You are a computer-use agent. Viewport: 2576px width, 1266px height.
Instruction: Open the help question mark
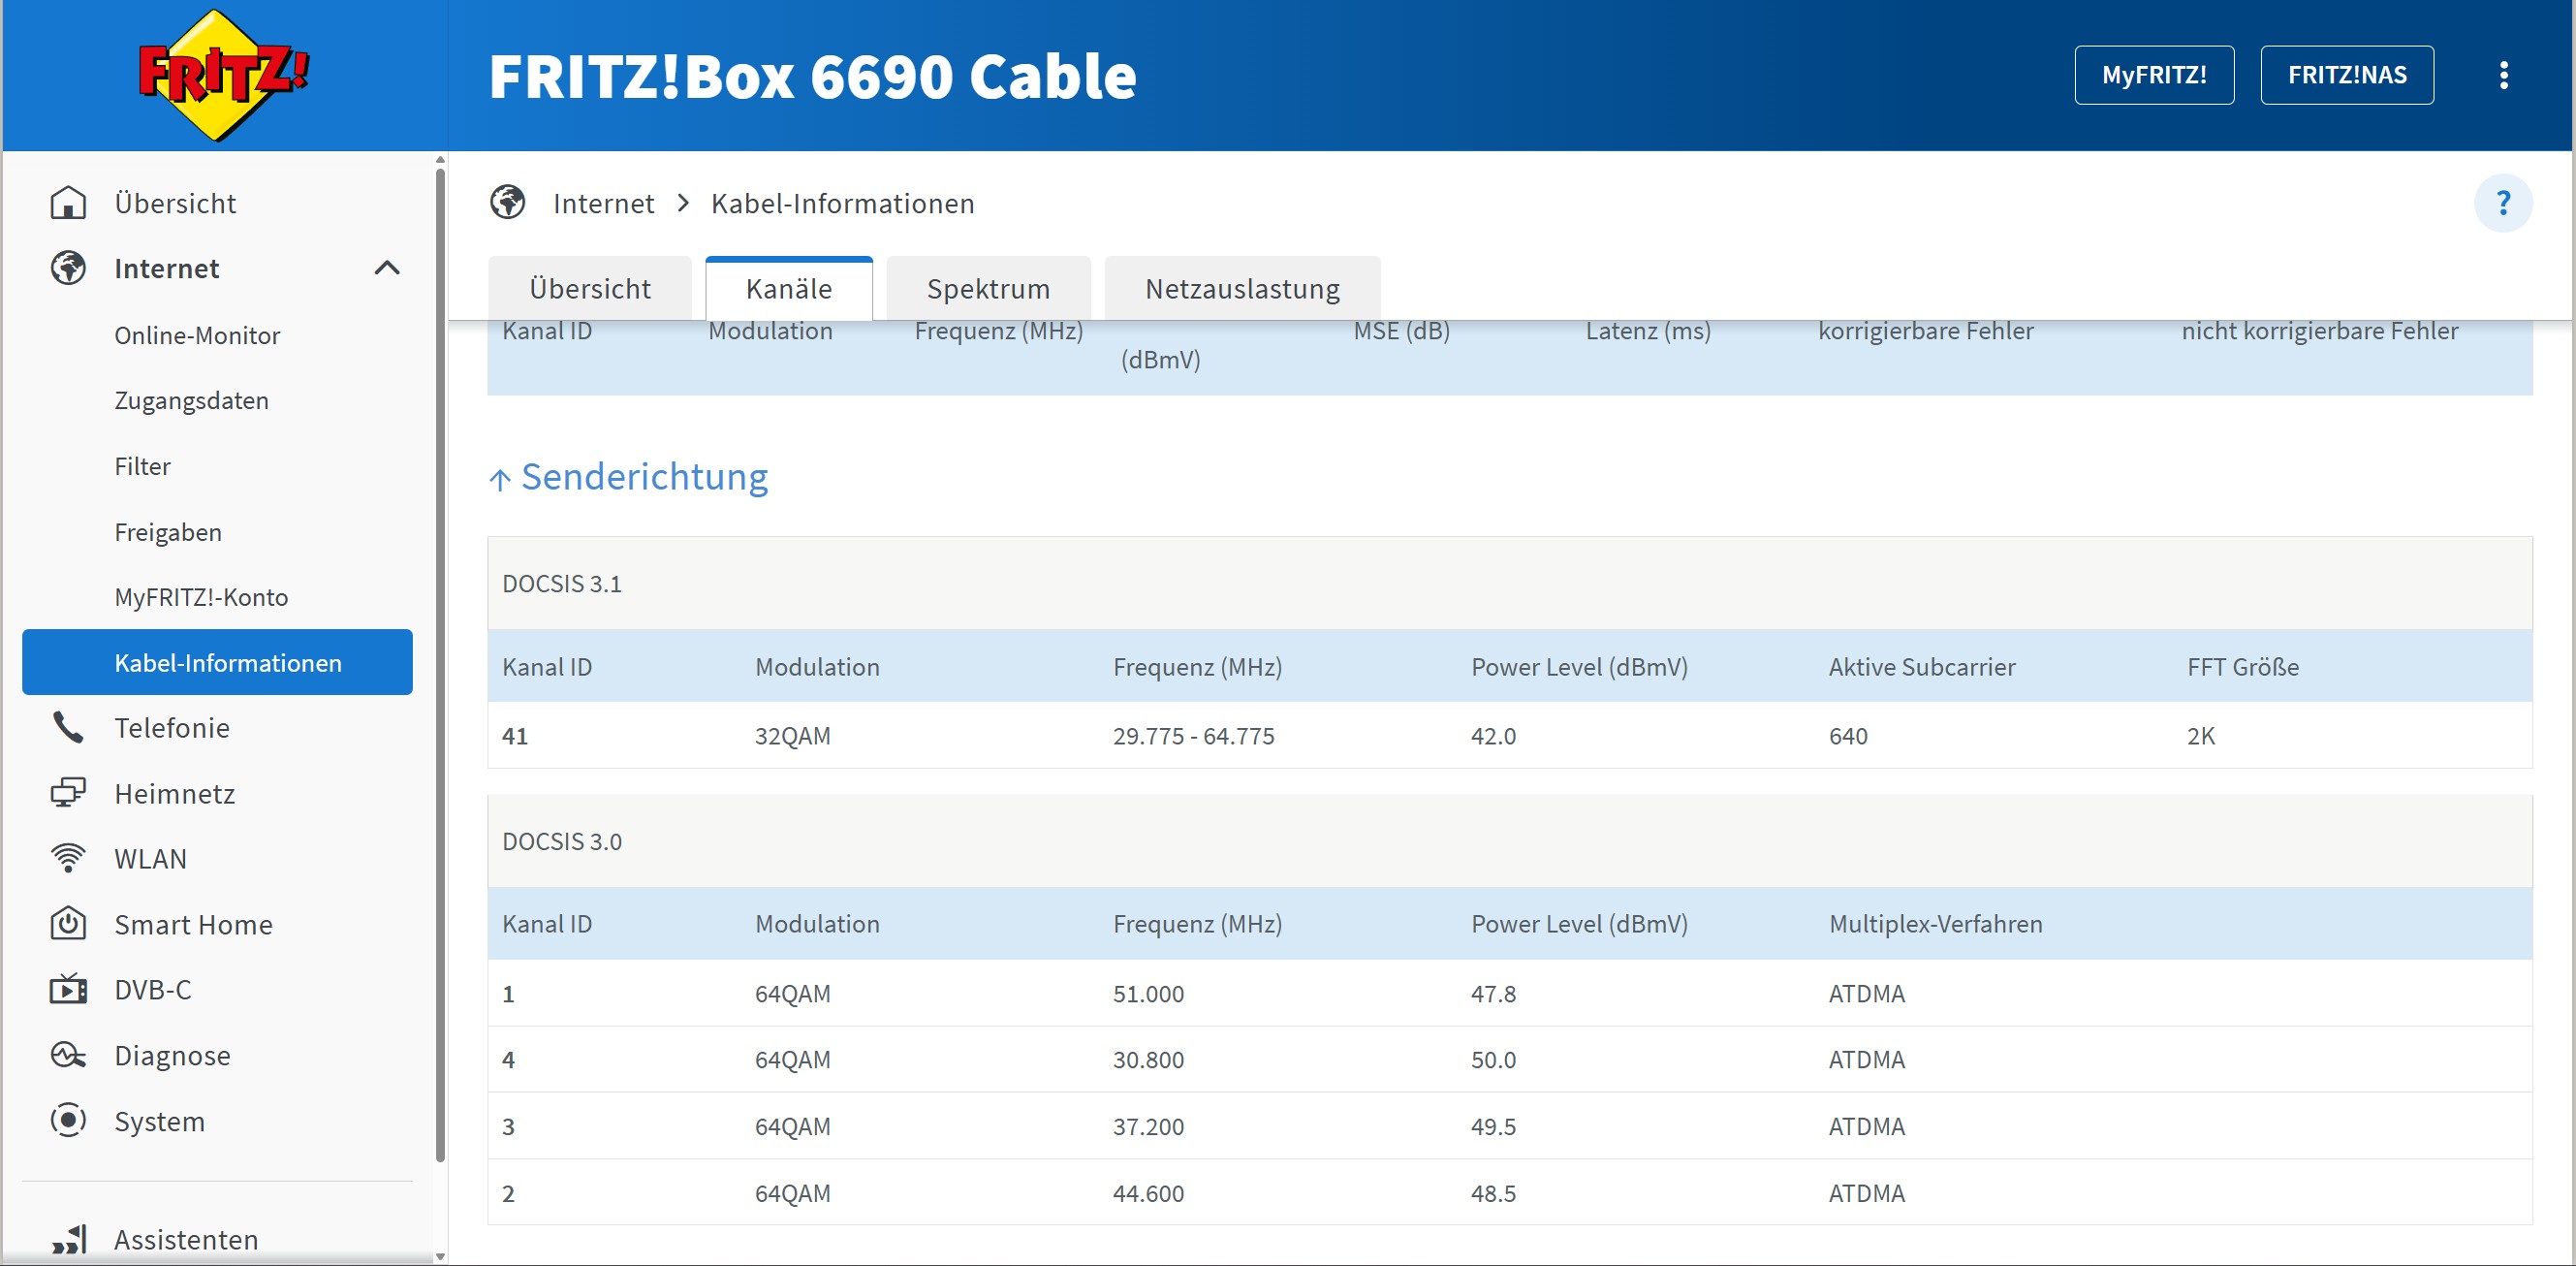click(2503, 203)
